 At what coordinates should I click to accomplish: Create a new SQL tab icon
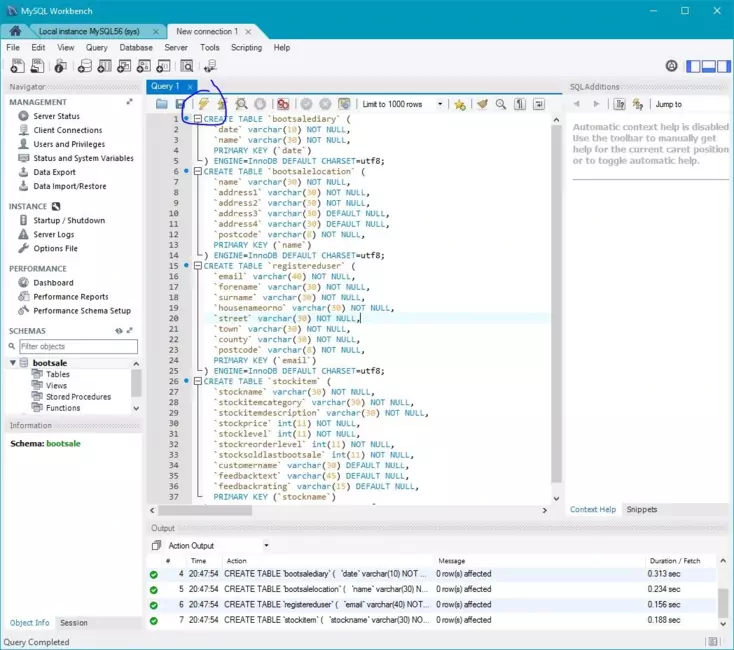point(17,66)
